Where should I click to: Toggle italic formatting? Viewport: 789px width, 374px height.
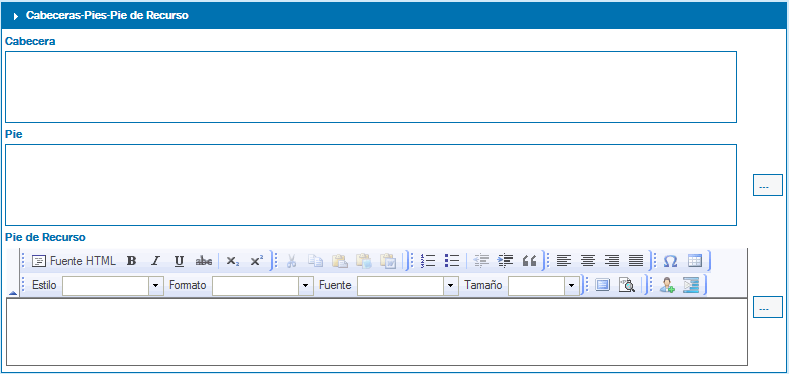pos(155,261)
